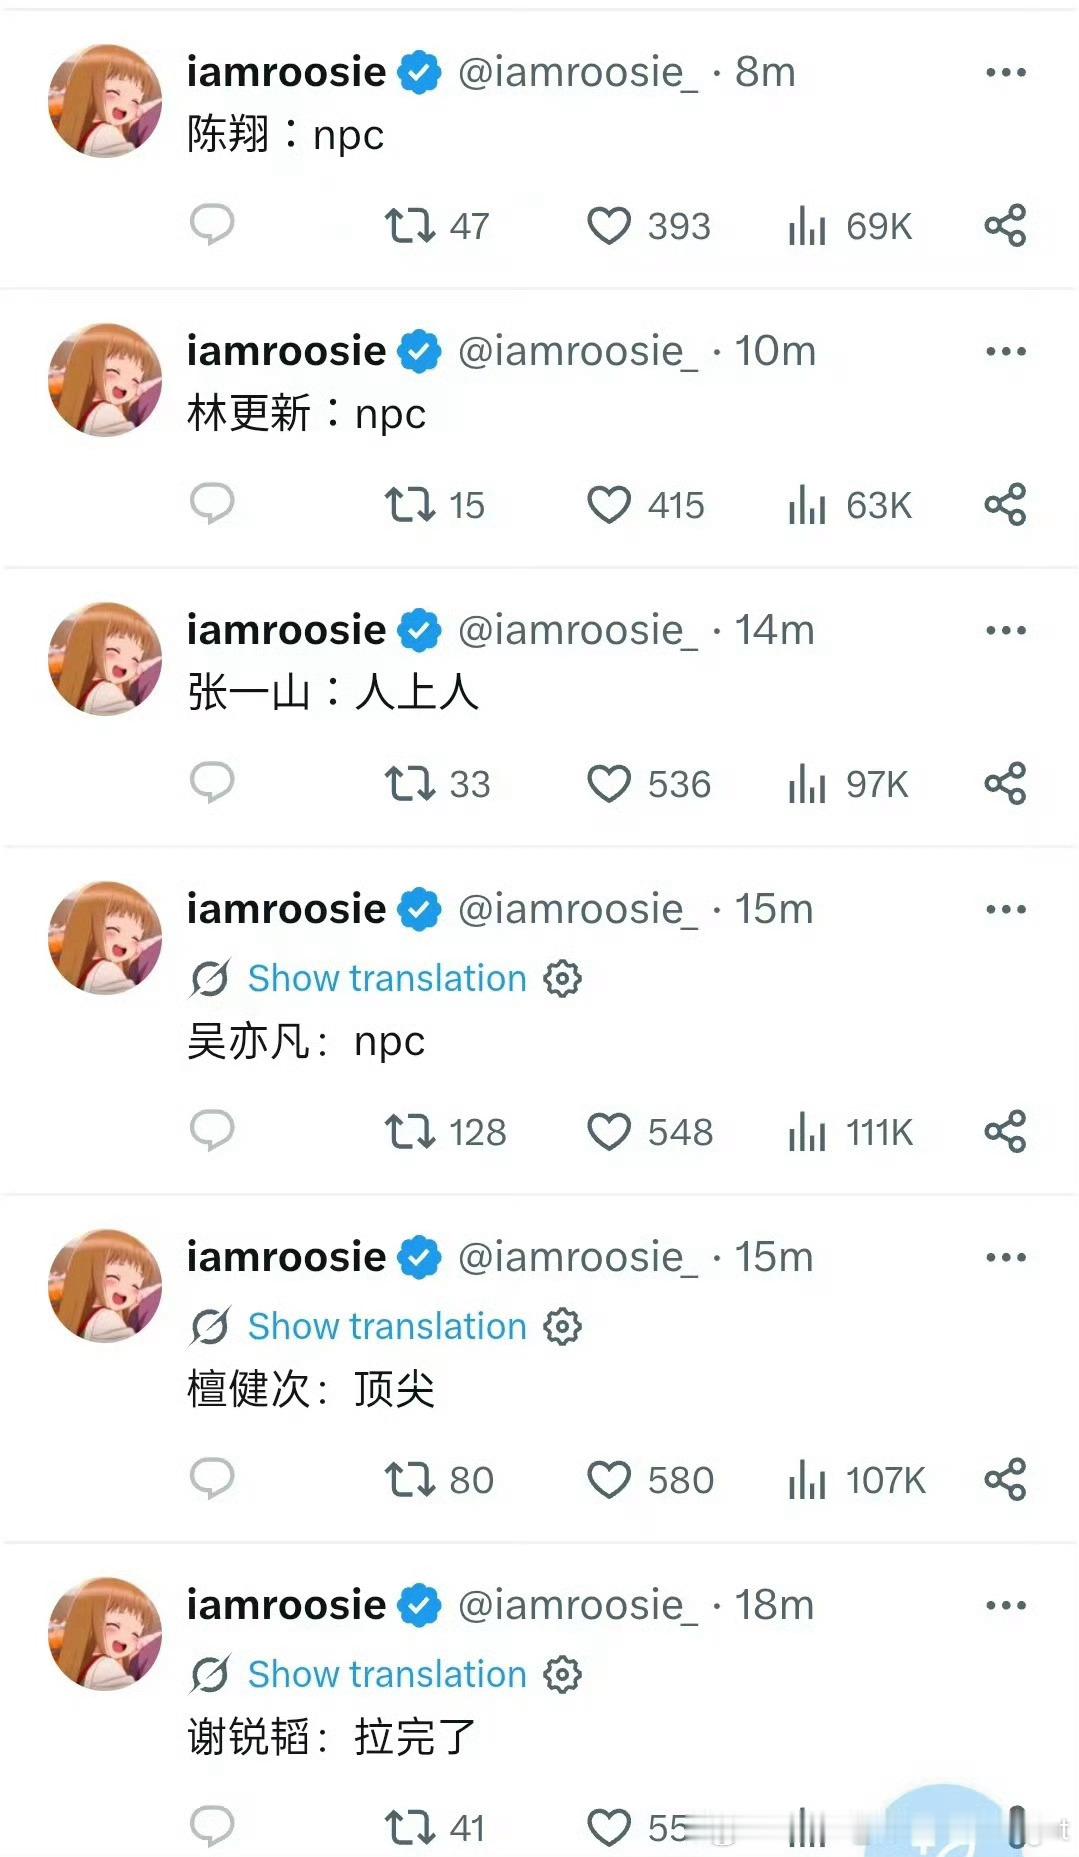
Task: View analytics 111K on the 吴亦凡 tweet
Action: pyautogui.click(x=851, y=1132)
